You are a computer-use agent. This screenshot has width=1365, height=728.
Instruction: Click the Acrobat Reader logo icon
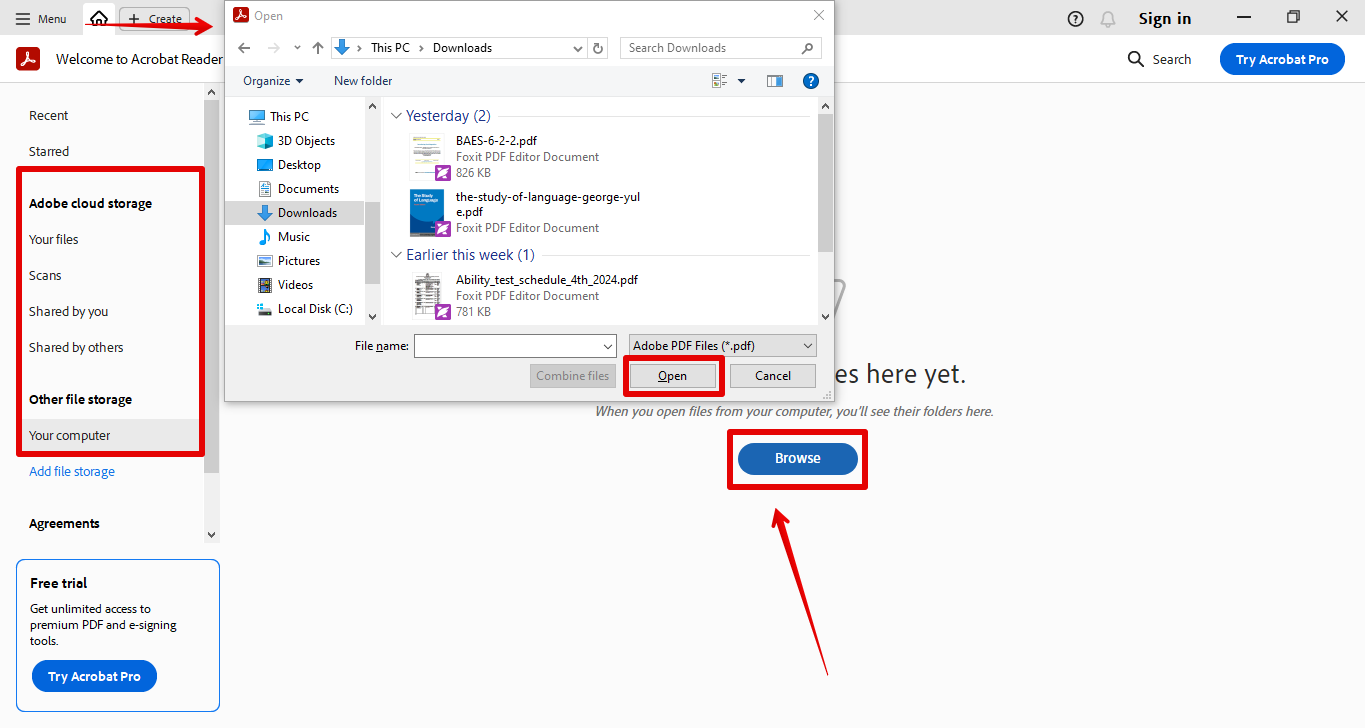pos(28,59)
